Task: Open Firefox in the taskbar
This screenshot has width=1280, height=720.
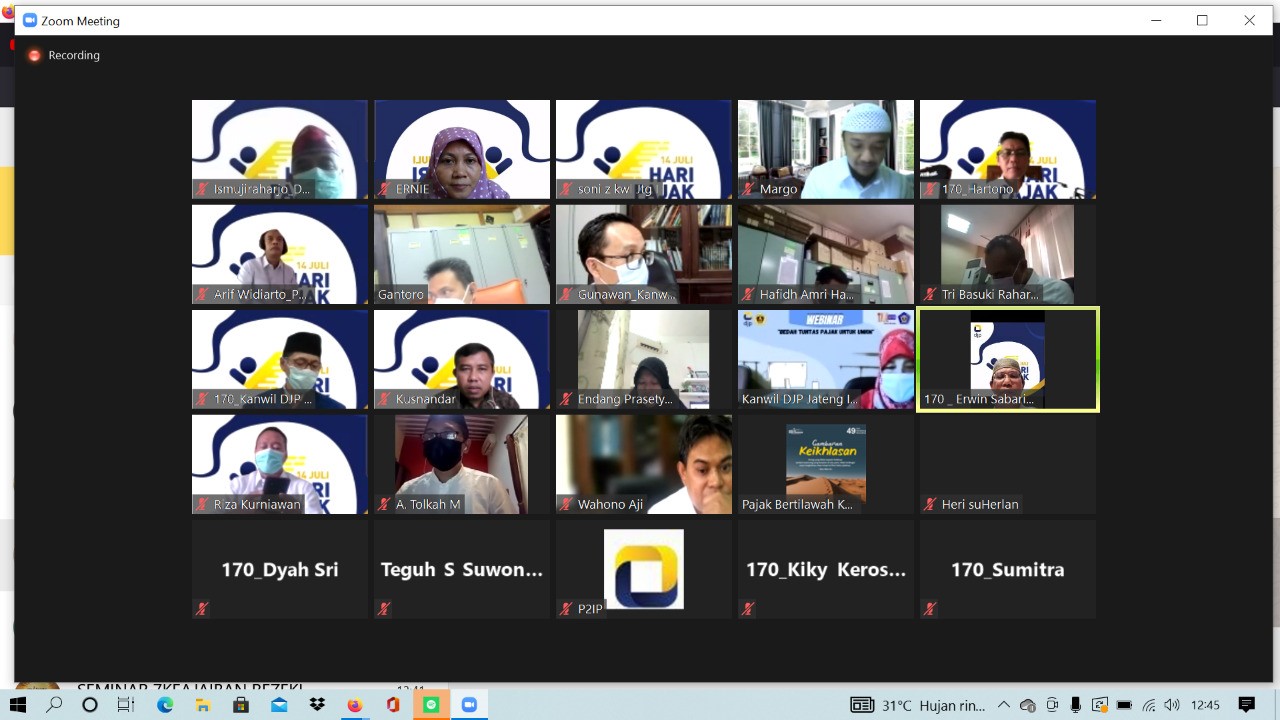Action: [x=354, y=705]
